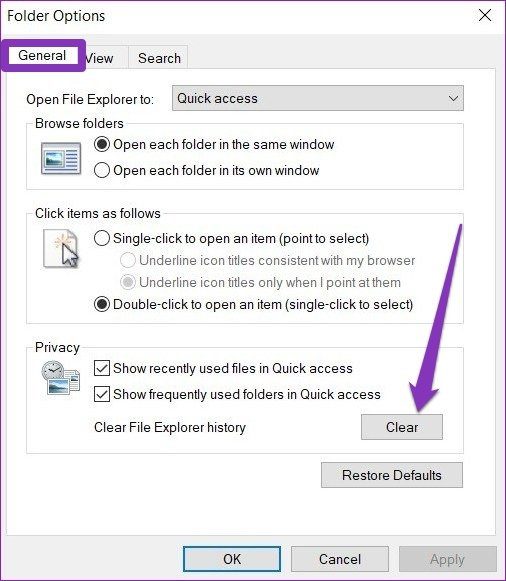Image resolution: width=506 pixels, height=581 pixels.
Task: Switch to the Search tab
Action: (x=159, y=58)
